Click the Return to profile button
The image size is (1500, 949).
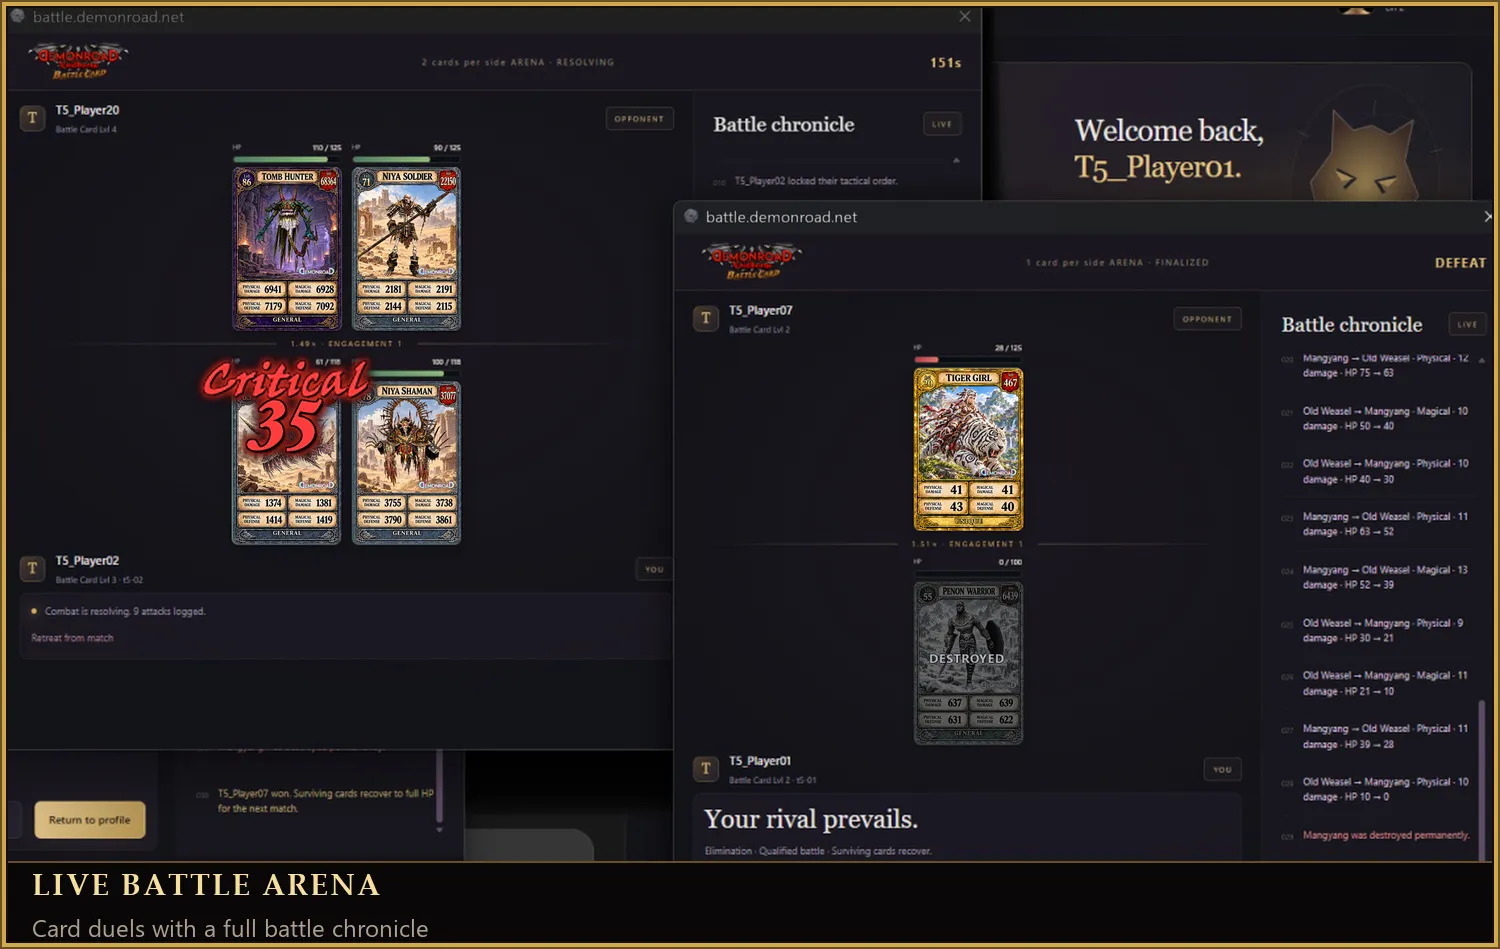point(90,820)
